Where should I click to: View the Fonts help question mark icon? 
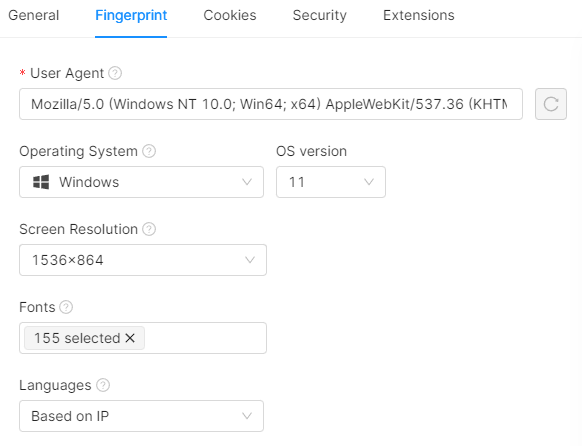pos(66,307)
